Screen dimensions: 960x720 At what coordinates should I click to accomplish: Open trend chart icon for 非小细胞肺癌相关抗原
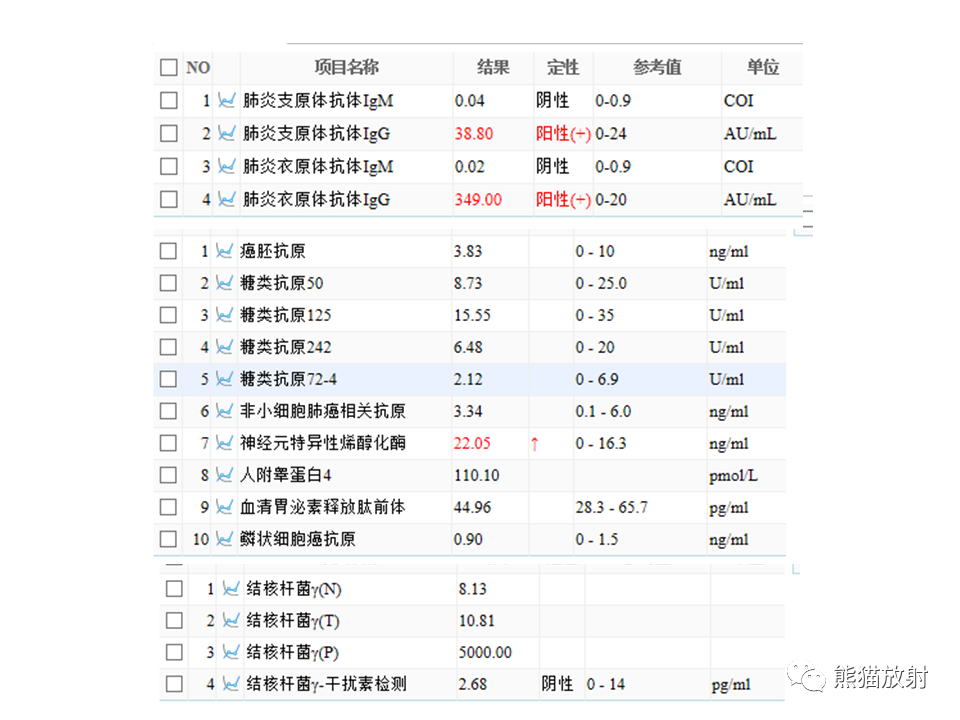[225, 411]
